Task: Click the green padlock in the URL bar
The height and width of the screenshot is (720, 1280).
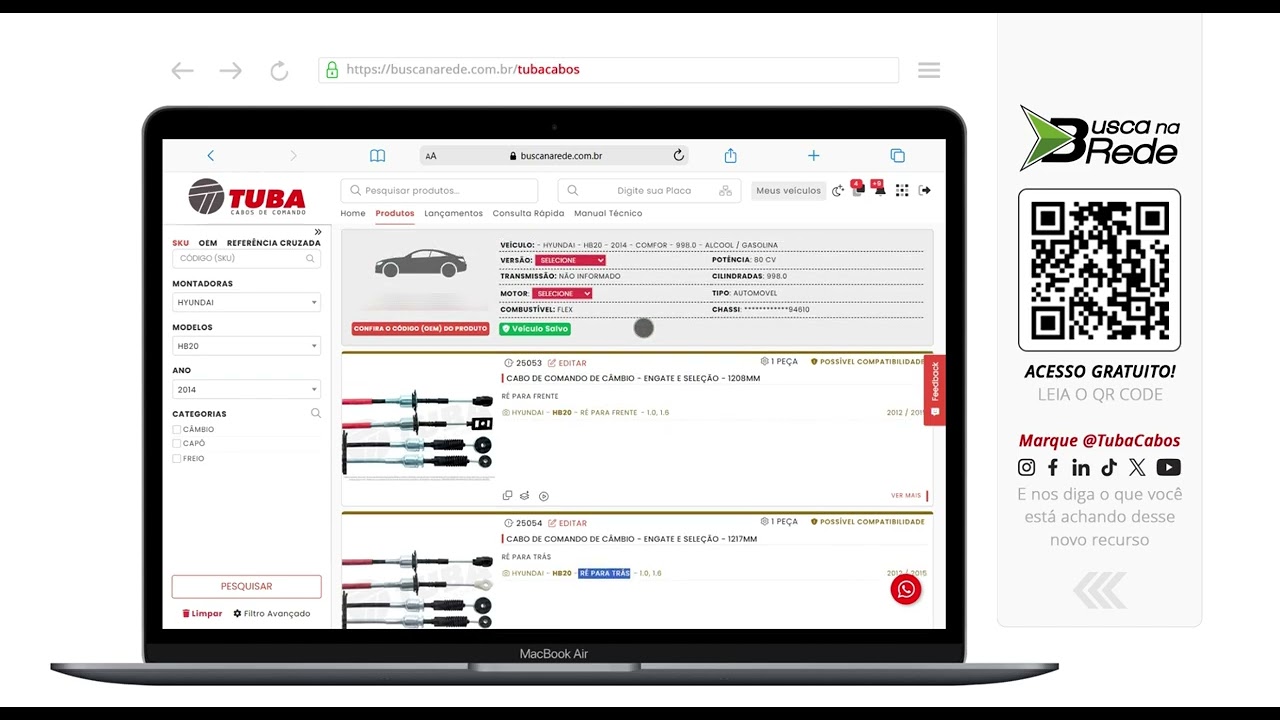Action: [x=332, y=70]
